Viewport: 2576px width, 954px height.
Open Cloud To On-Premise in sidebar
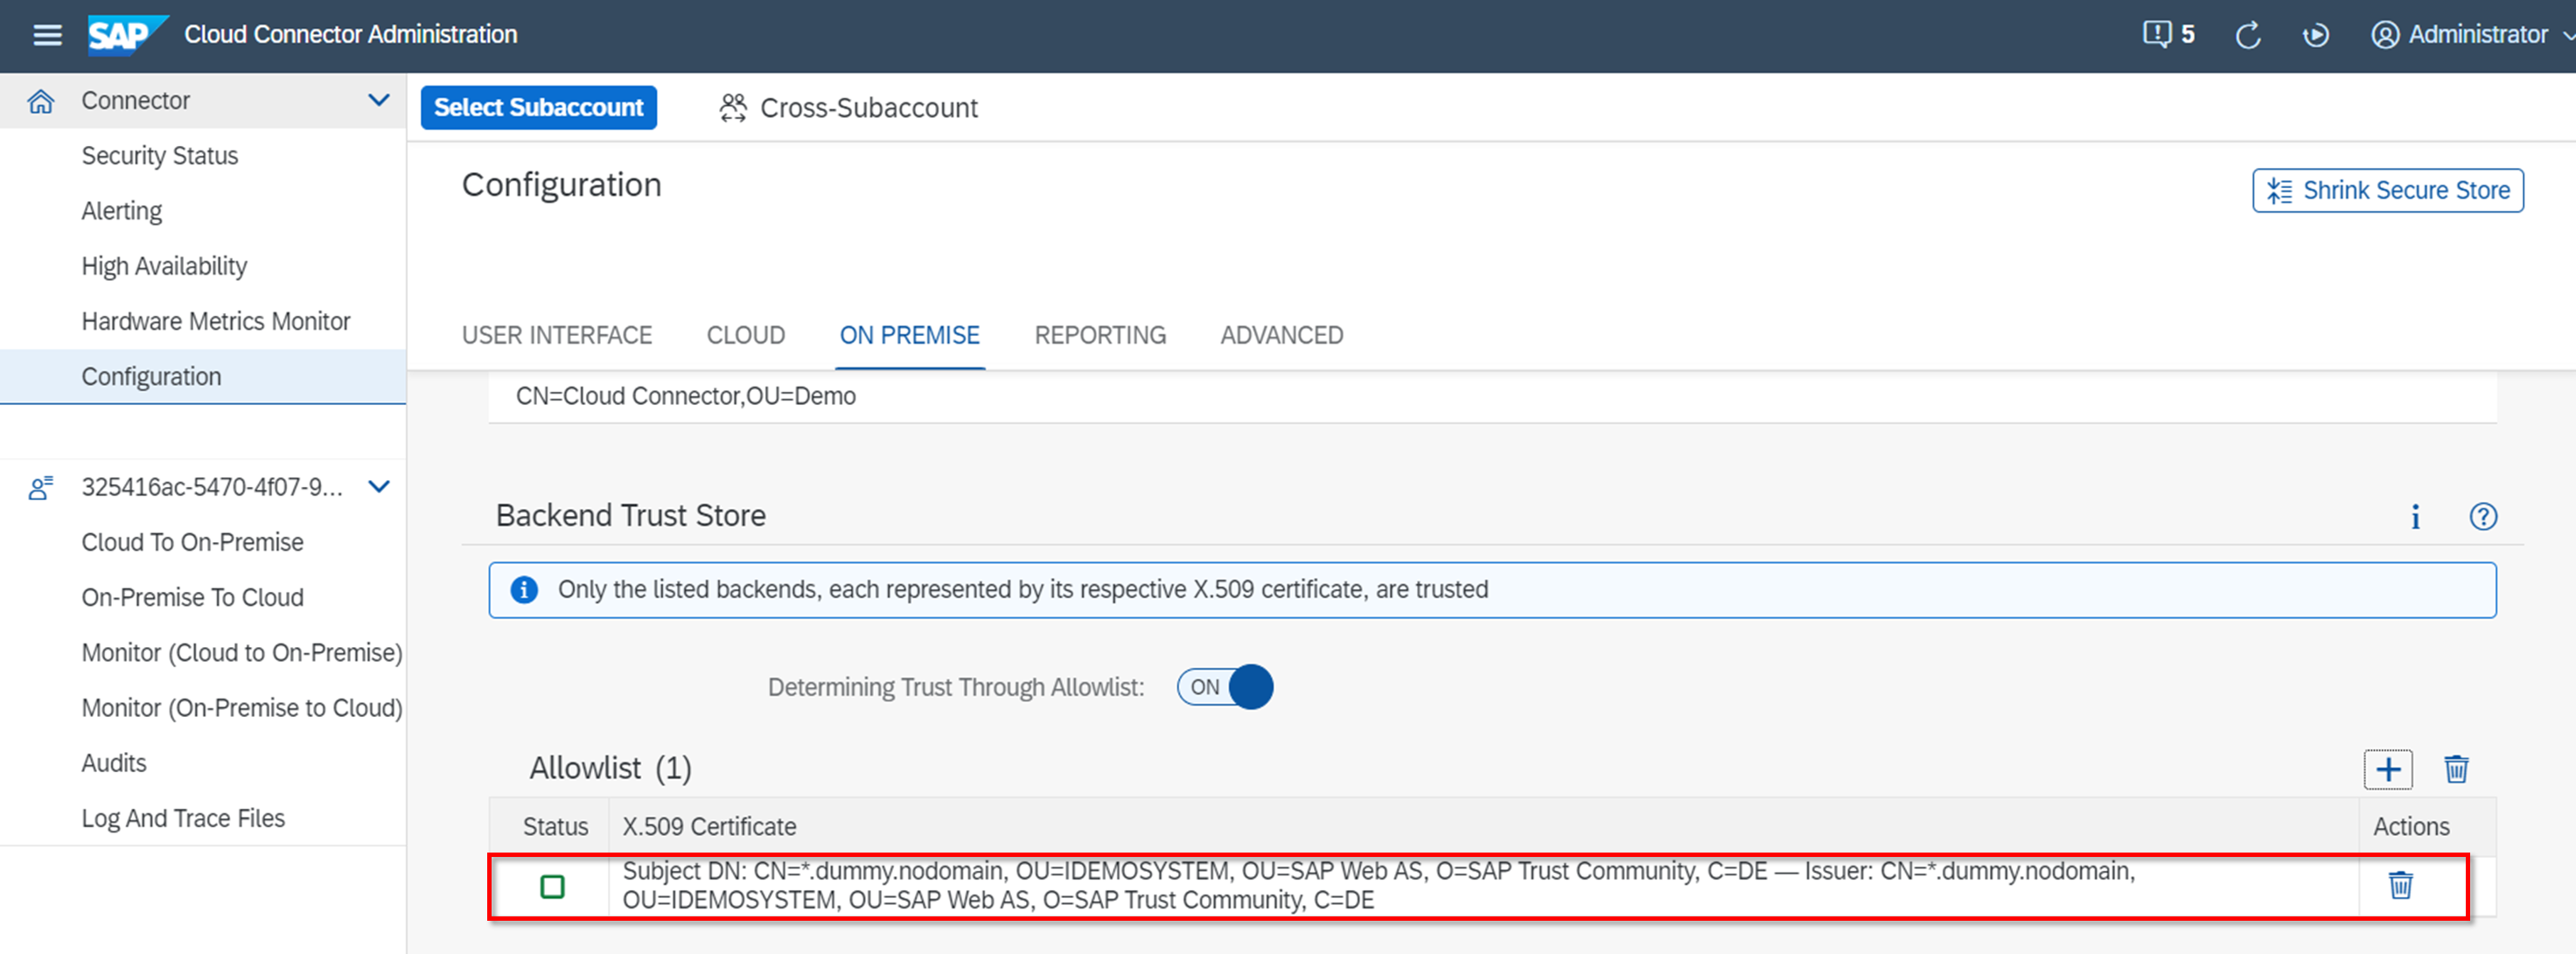(192, 542)
